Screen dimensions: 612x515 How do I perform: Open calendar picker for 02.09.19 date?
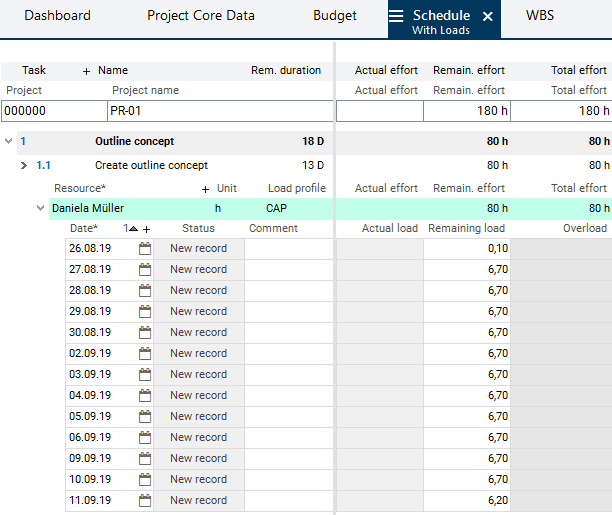(144, 353)
